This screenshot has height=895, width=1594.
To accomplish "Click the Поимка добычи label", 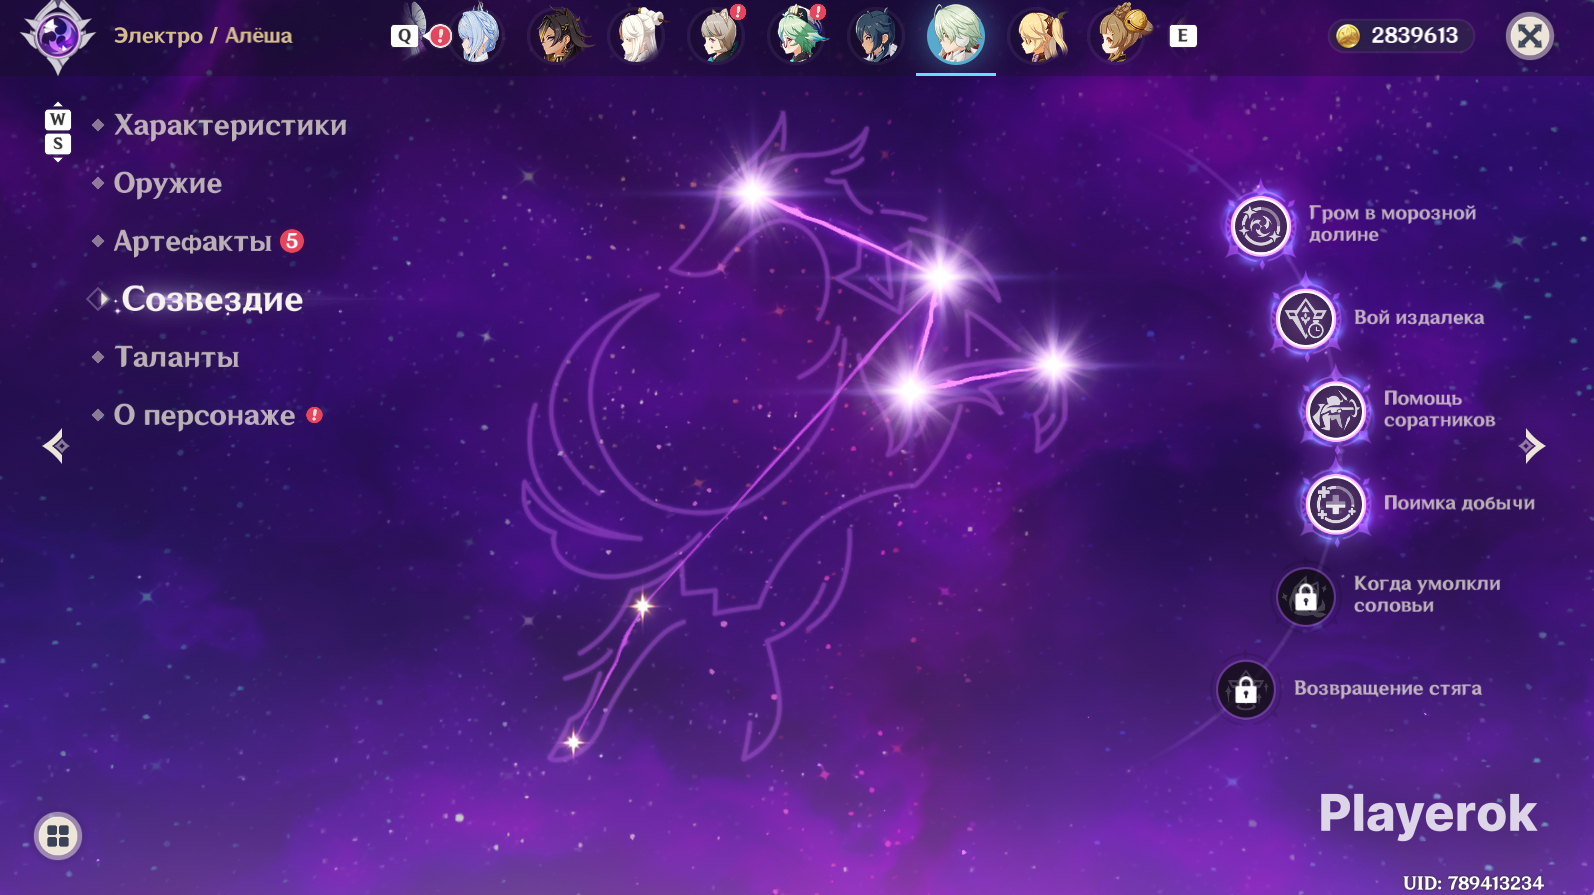I will (1459, 503).
